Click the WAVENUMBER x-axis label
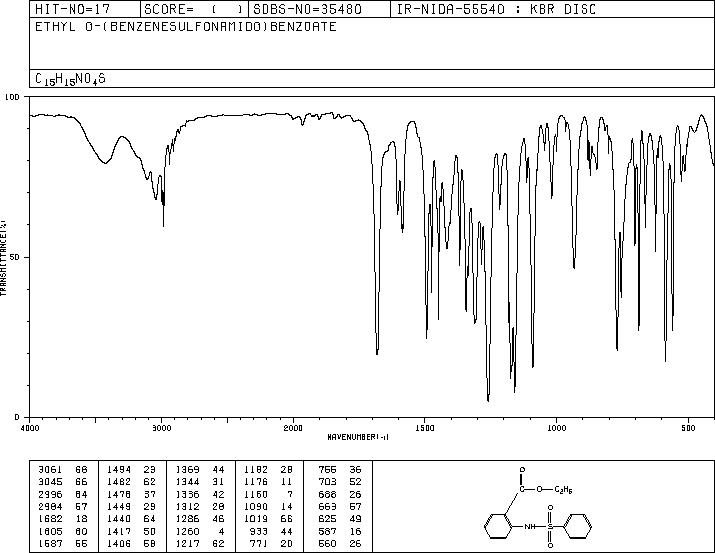The width and height of the screenshot is (715, 553). coord(357,437)
